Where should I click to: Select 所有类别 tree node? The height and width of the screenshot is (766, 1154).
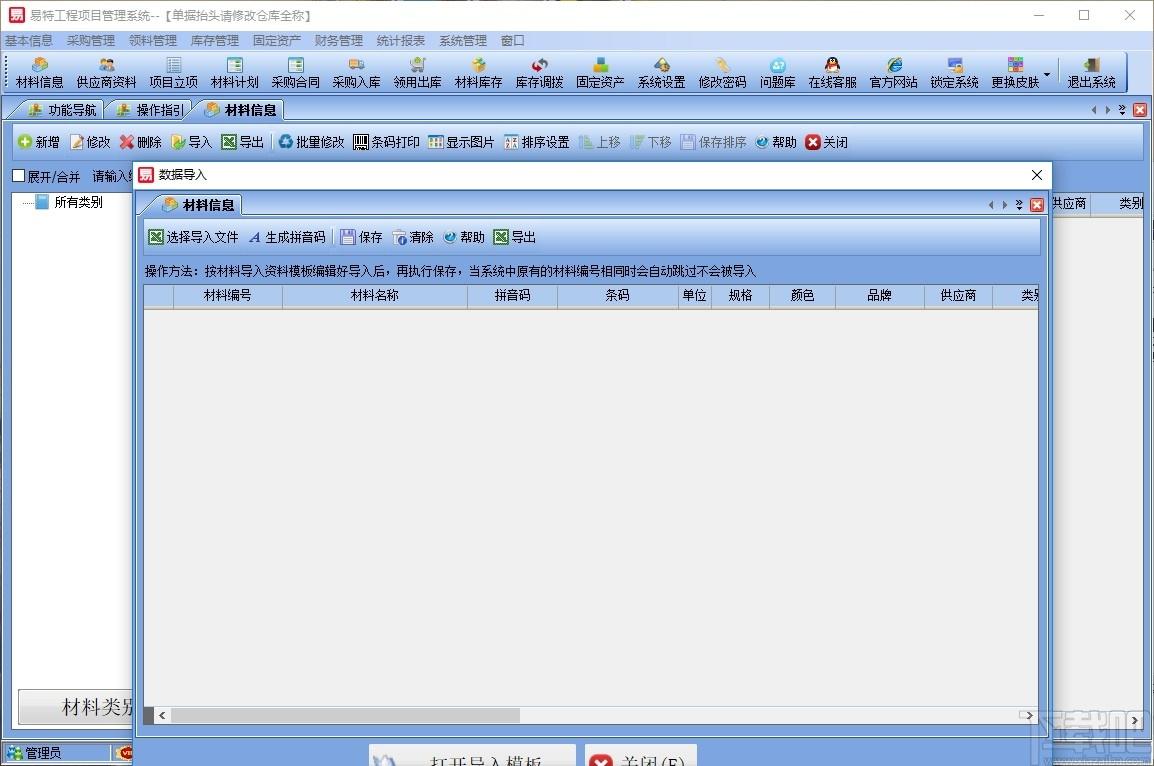click(78, 202)
